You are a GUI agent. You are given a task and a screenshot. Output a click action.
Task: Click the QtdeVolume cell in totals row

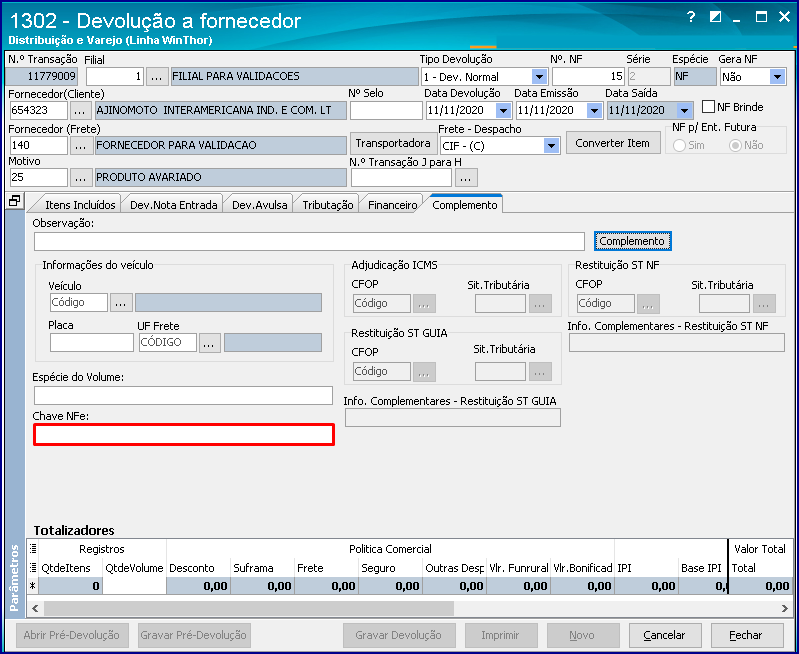135,586
